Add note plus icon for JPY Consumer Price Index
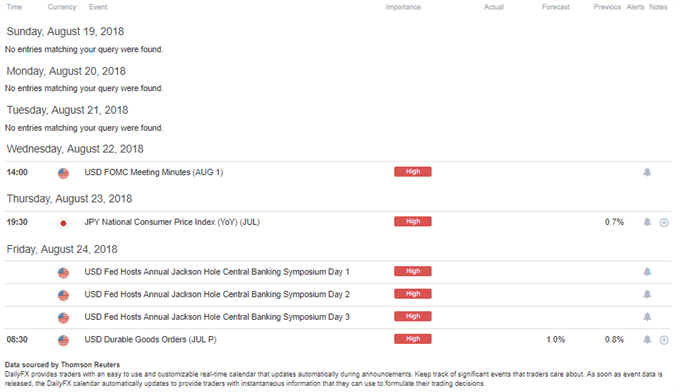The image size is (680, 392). (664, 223)
